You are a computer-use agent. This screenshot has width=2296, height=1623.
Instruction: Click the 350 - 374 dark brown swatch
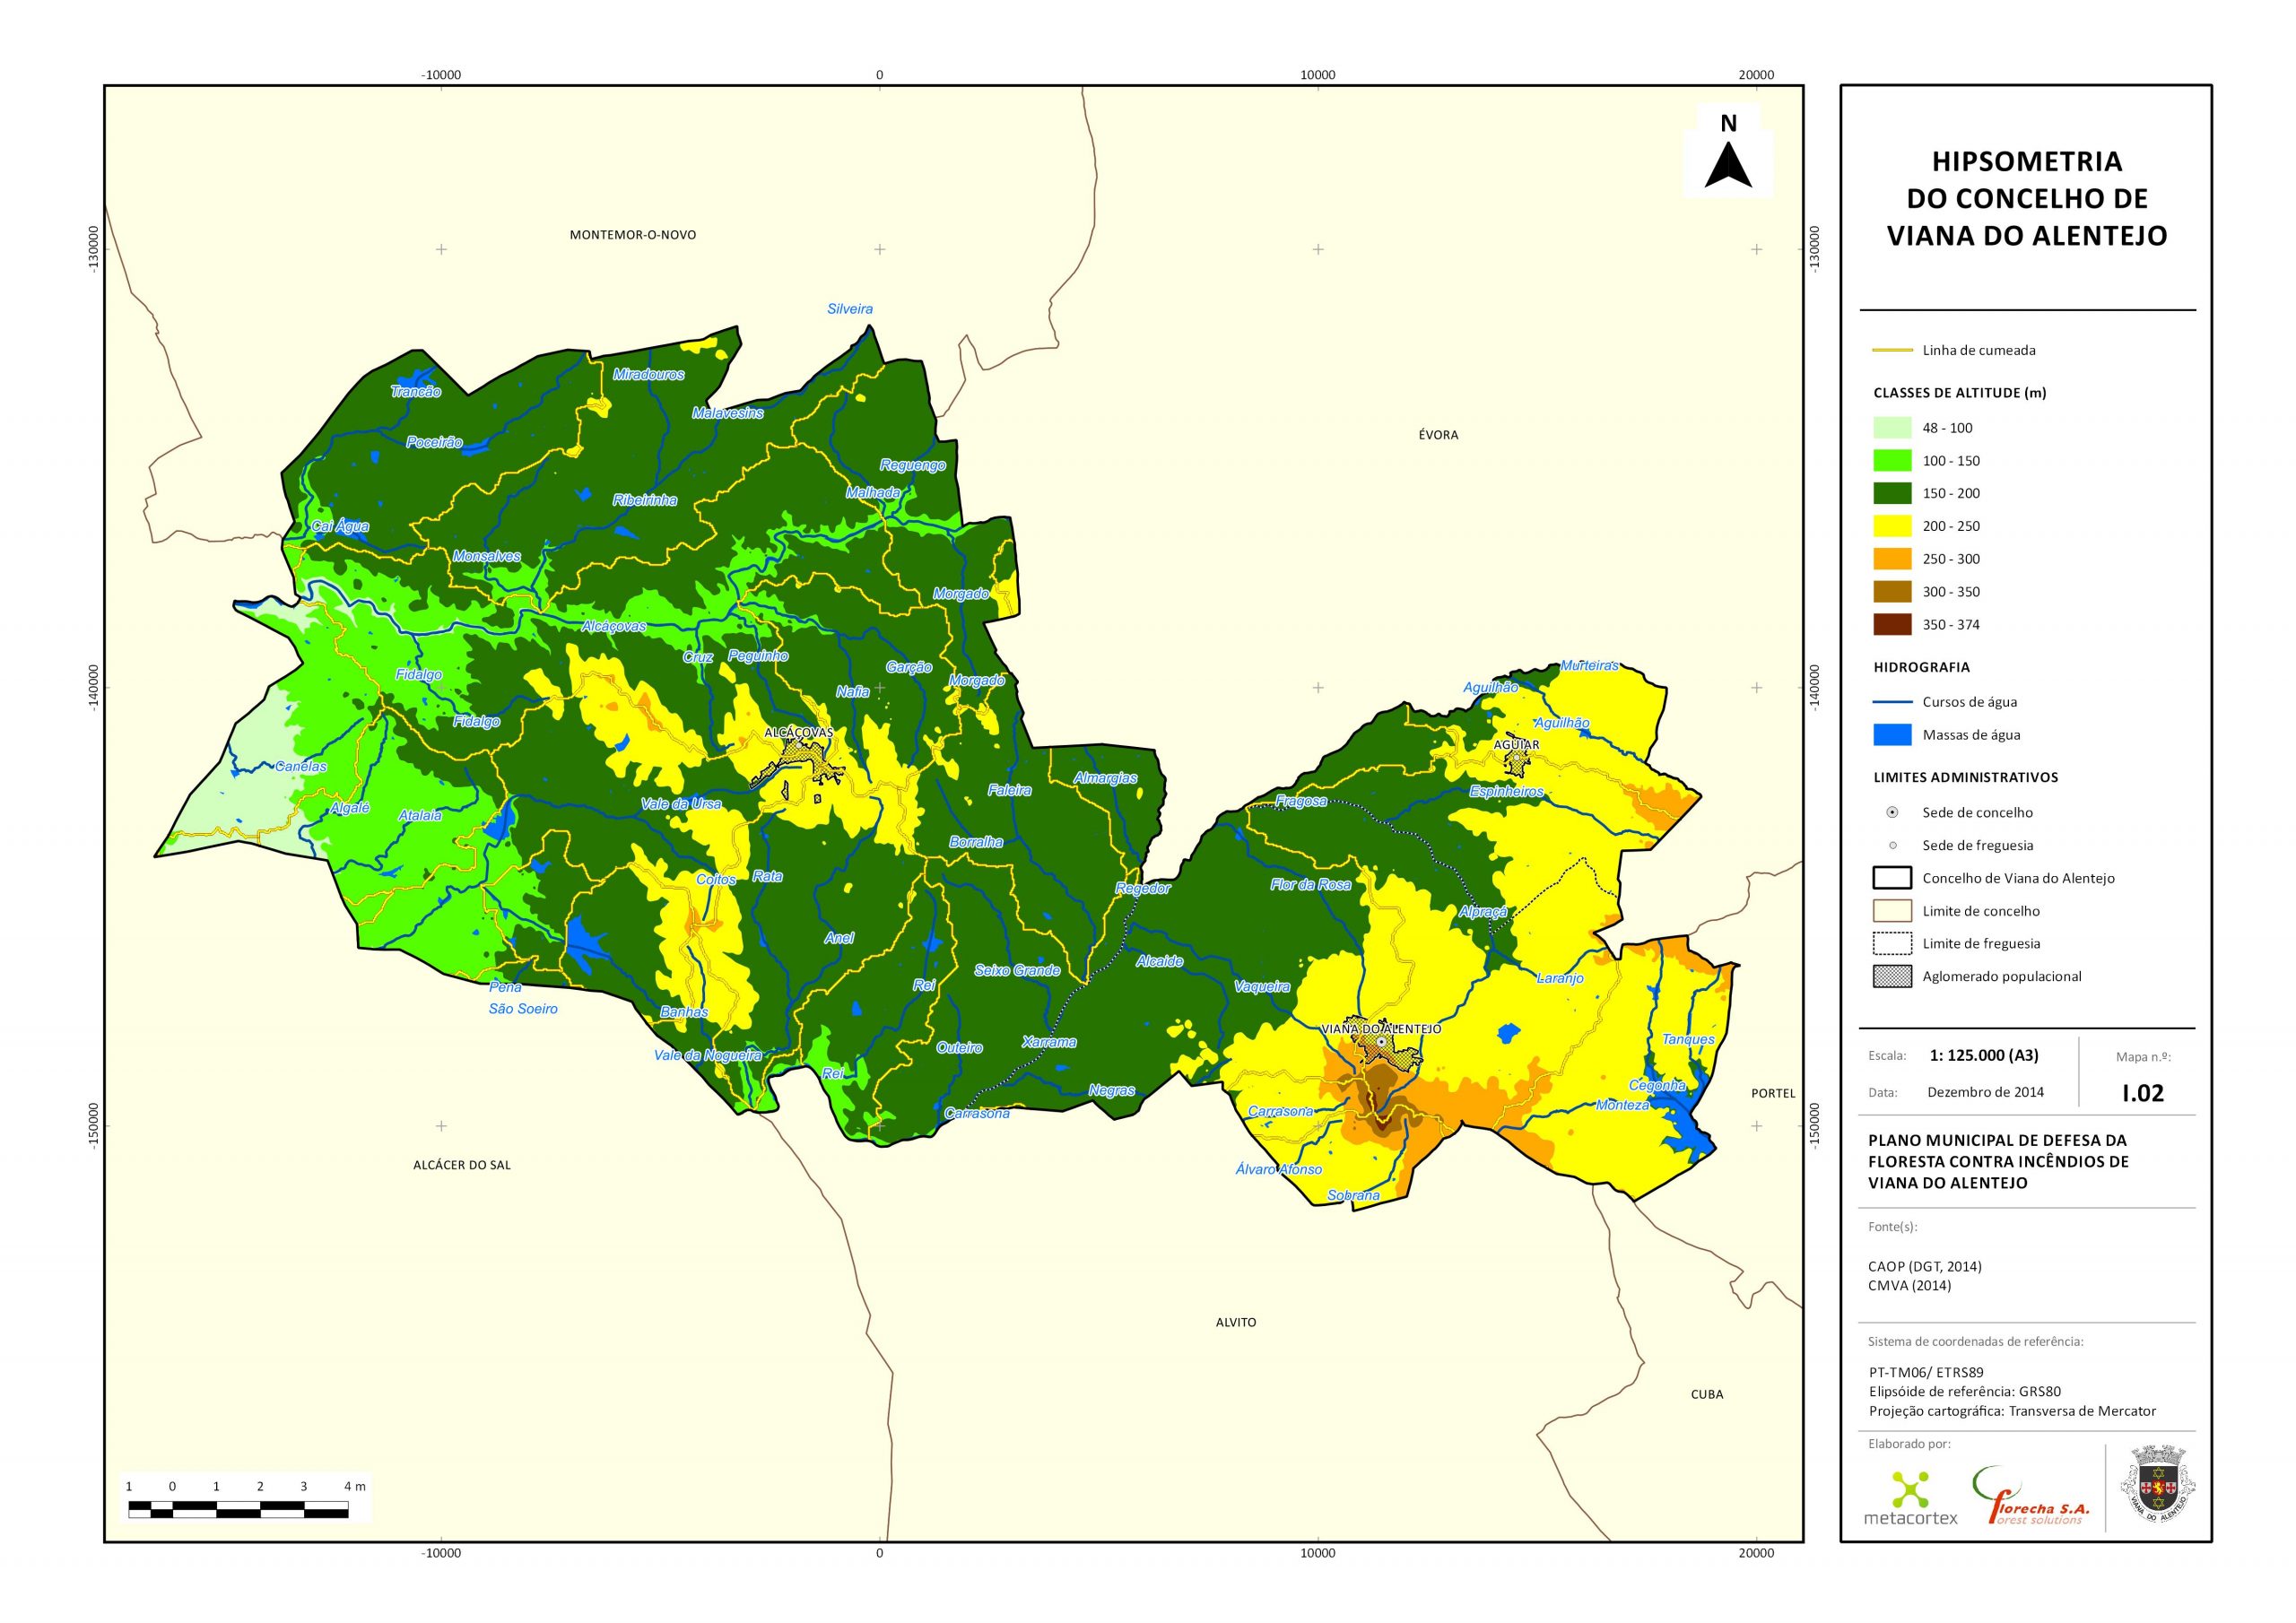(x=1892, y=625)
